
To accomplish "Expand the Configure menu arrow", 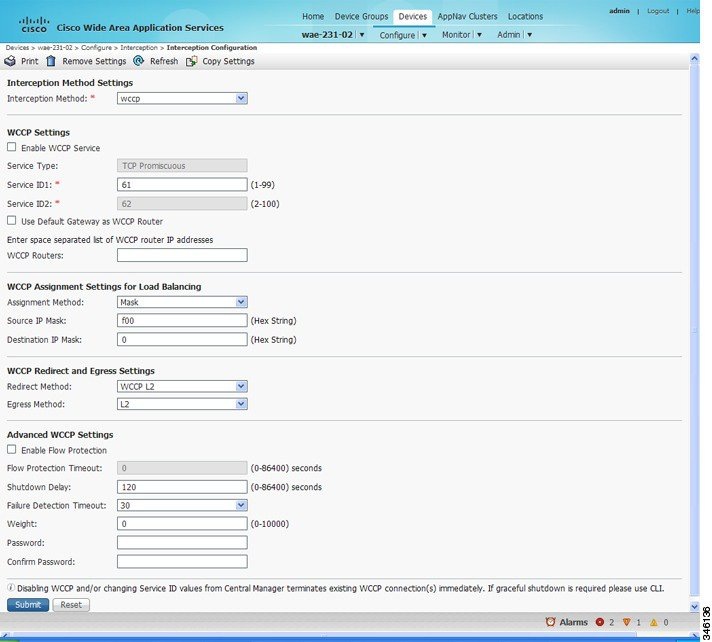I will 424,35.
